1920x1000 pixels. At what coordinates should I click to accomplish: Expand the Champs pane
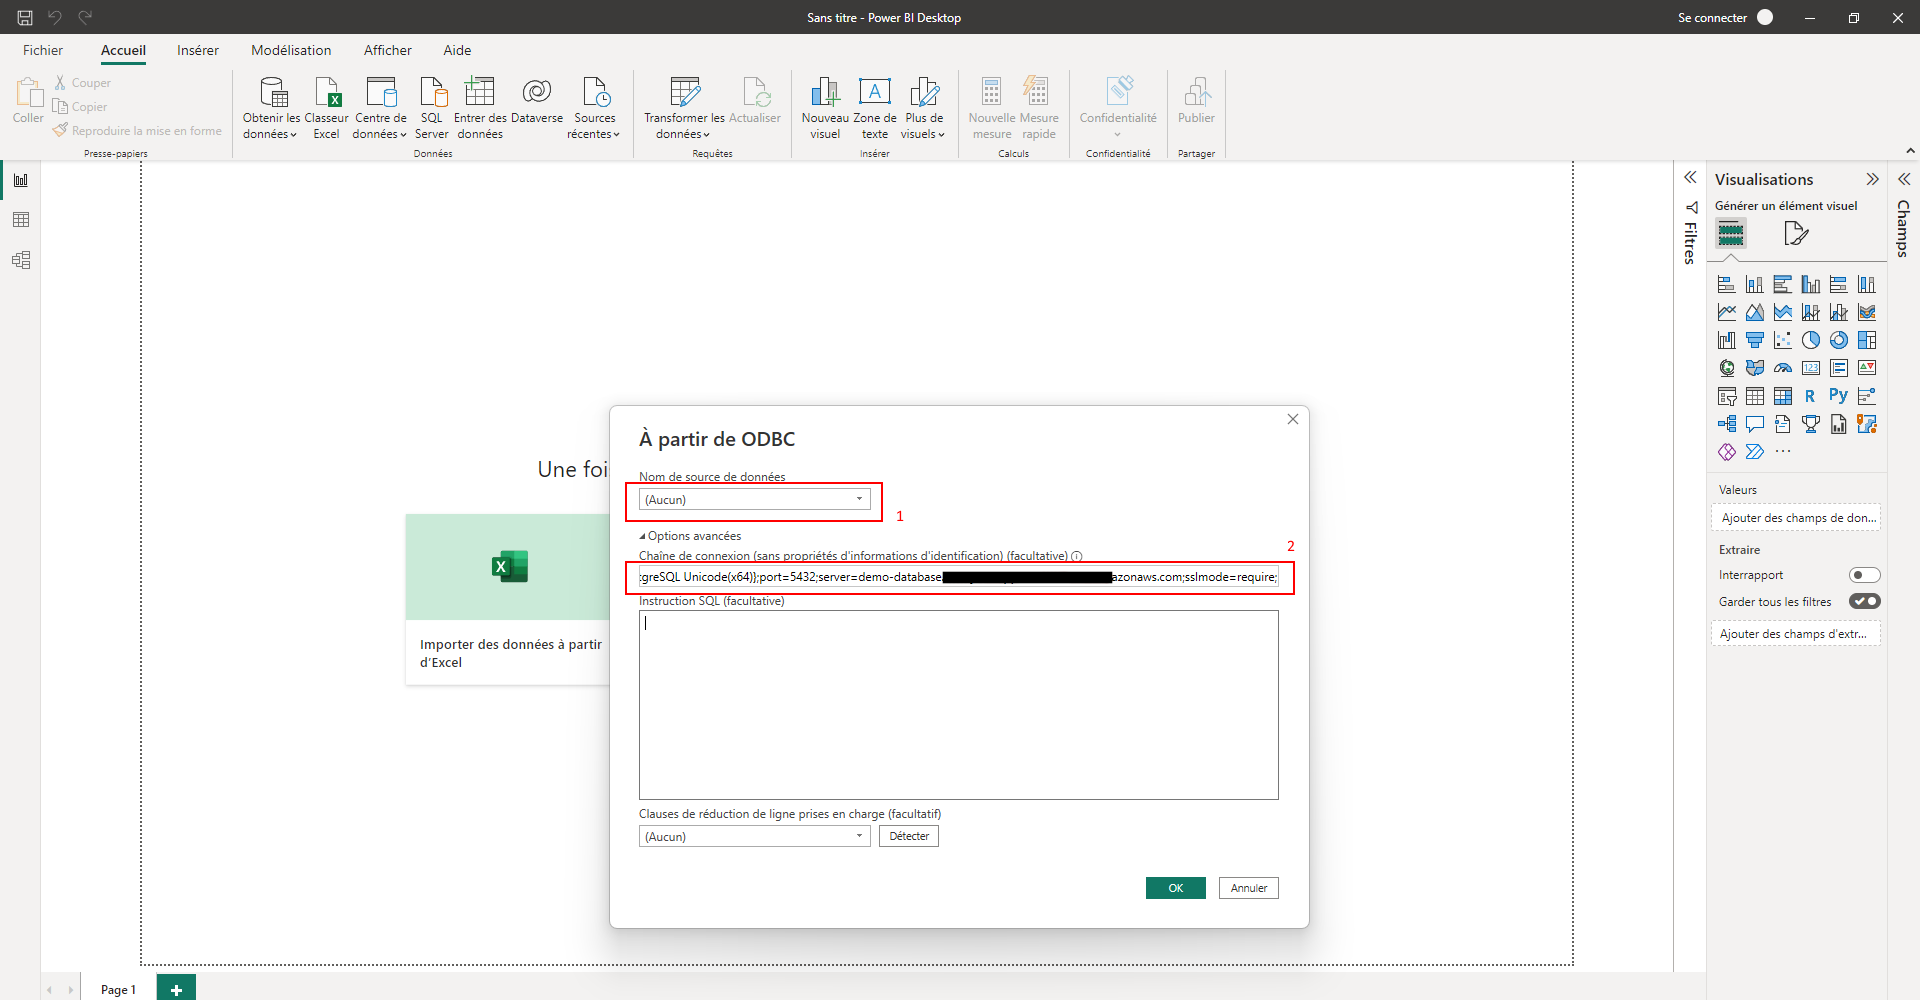coord(1904,179)
